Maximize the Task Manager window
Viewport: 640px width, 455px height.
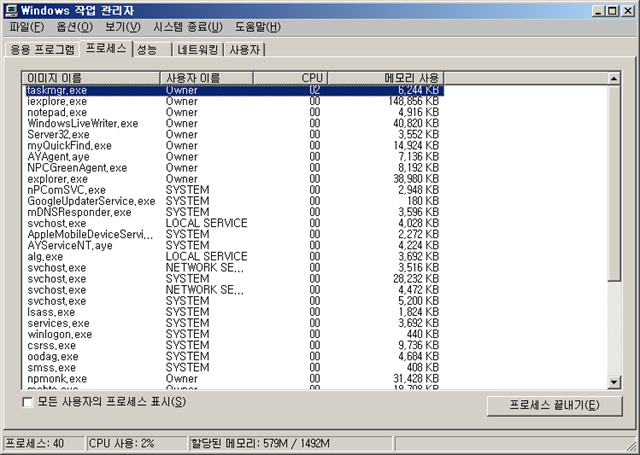coord(612,11)
